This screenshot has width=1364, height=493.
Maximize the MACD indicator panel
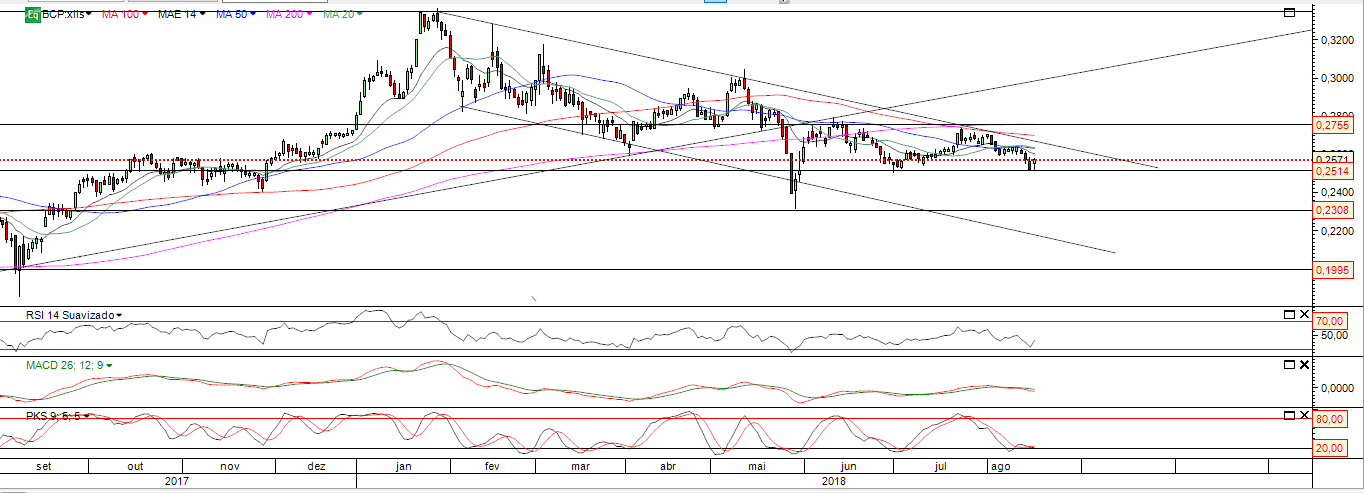pos(1289,365)
